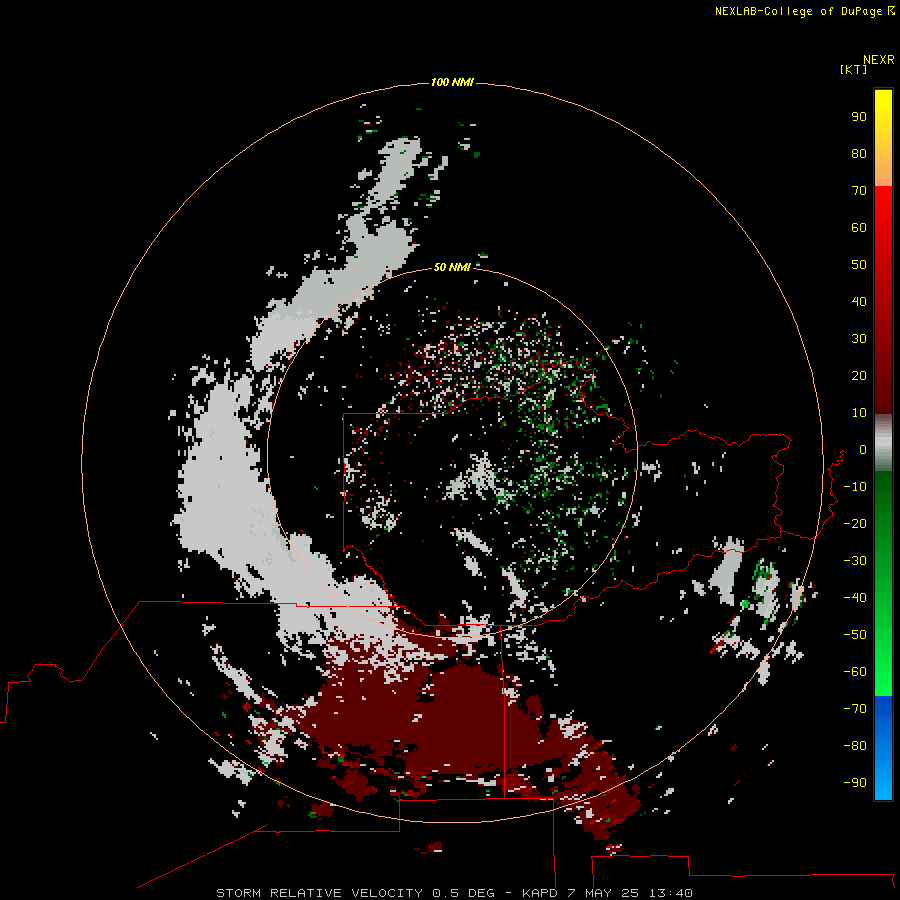
Task: Click the 10 value on the velocity scale
Action: (x=859, y=413)
